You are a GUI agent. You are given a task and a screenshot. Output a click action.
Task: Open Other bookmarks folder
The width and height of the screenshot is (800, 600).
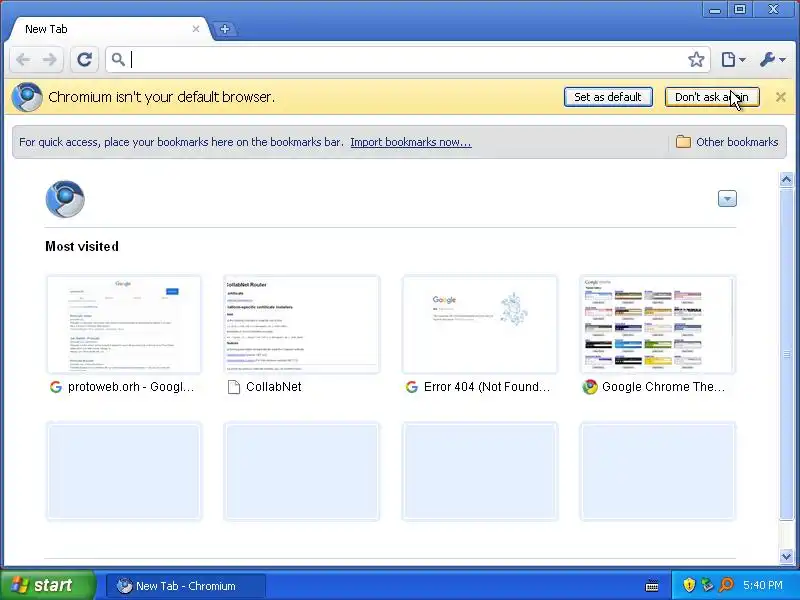[727, 142]
